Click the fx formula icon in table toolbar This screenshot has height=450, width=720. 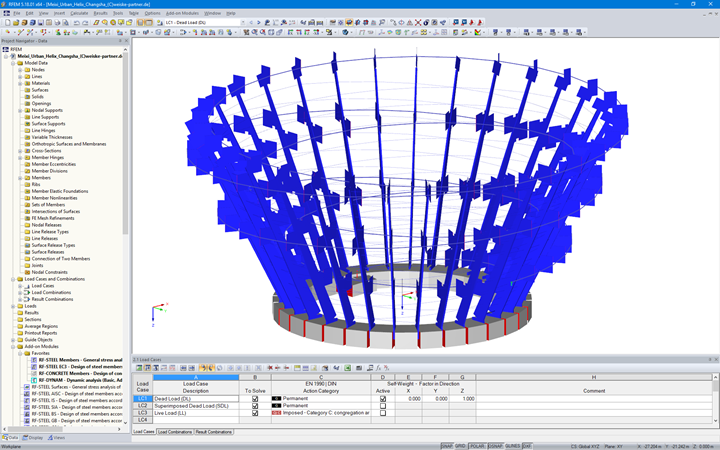tap(378, 368)
